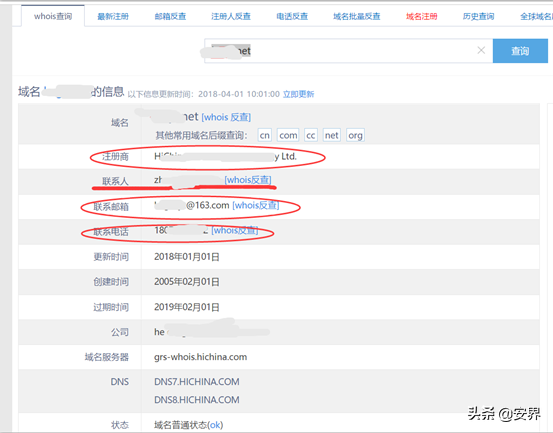Open the 注册人反查 tab
Viewport: 553px width, 433px height.
pos(231,16)
